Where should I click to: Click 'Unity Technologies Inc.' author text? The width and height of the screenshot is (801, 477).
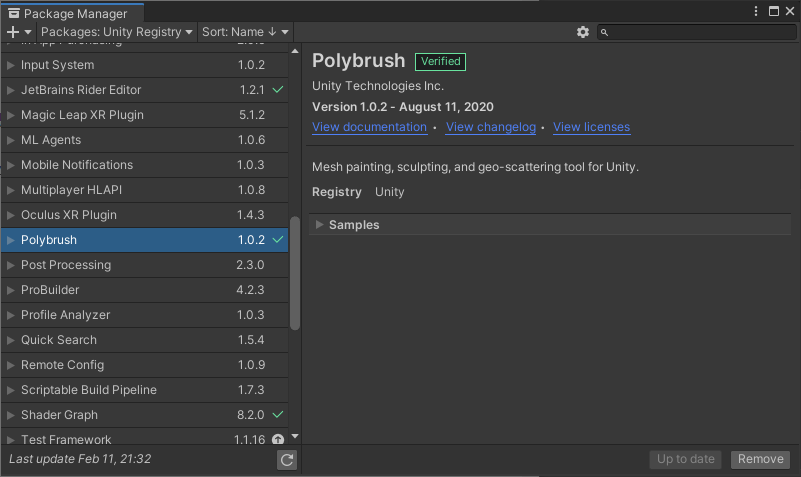coord(378,86)
